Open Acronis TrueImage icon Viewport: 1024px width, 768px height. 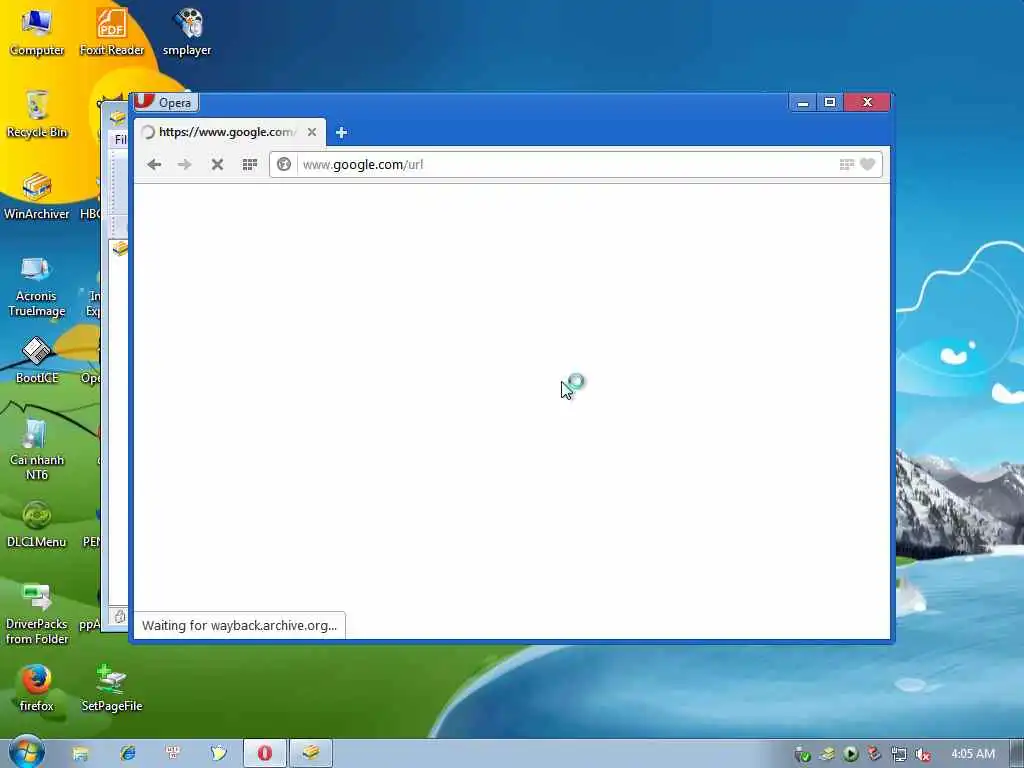coord(37,286)
